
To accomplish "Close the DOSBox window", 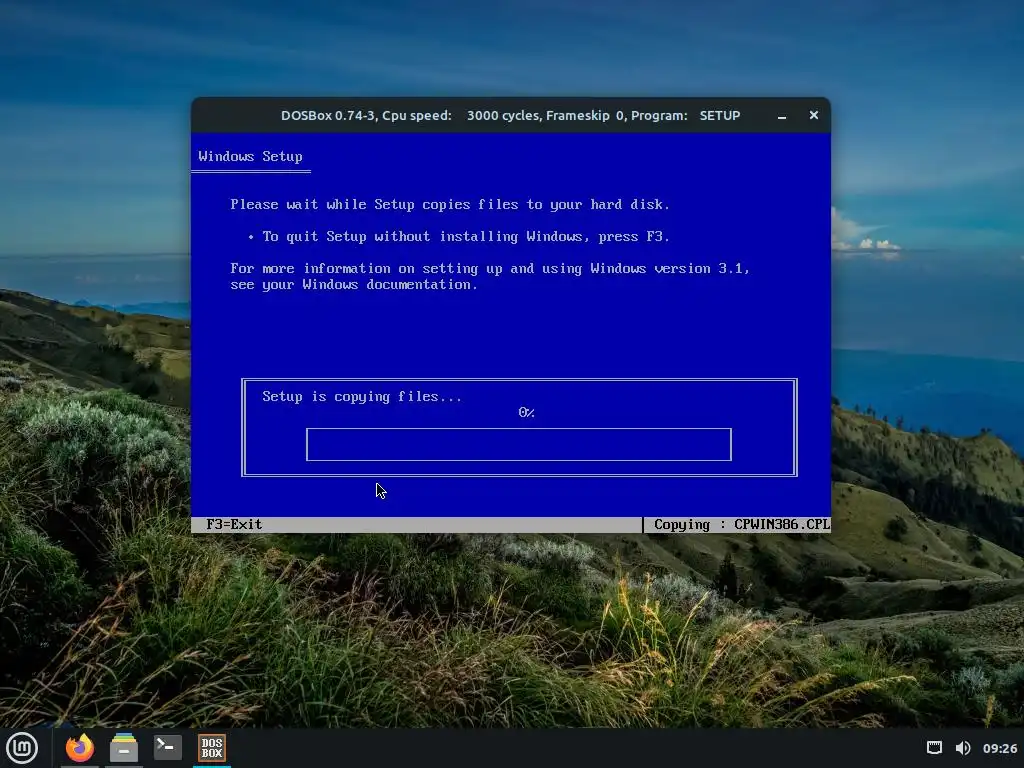I will [x=814, y=115].
